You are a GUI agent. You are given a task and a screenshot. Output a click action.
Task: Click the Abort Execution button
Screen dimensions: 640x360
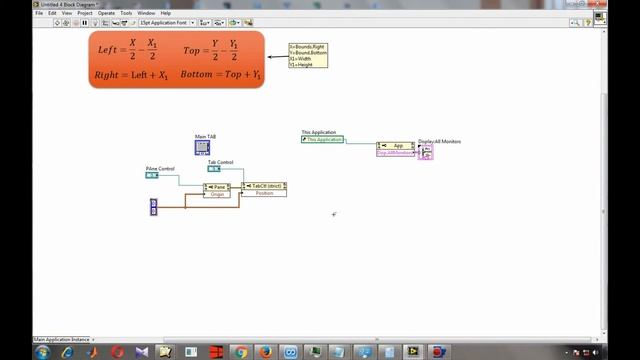[76, 23]
